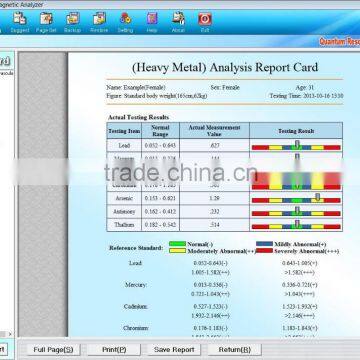Click the 'Normal Range' column header
The height and width of the screenshot is (360, 360).
coord(160,131)
